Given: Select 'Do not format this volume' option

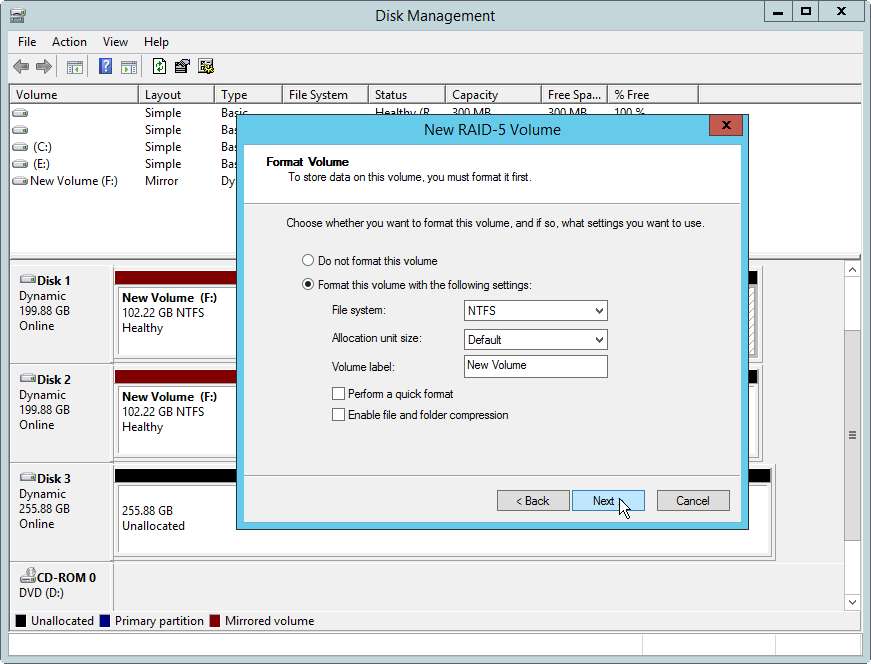Looking at the screenshot, I should (308, 260).
